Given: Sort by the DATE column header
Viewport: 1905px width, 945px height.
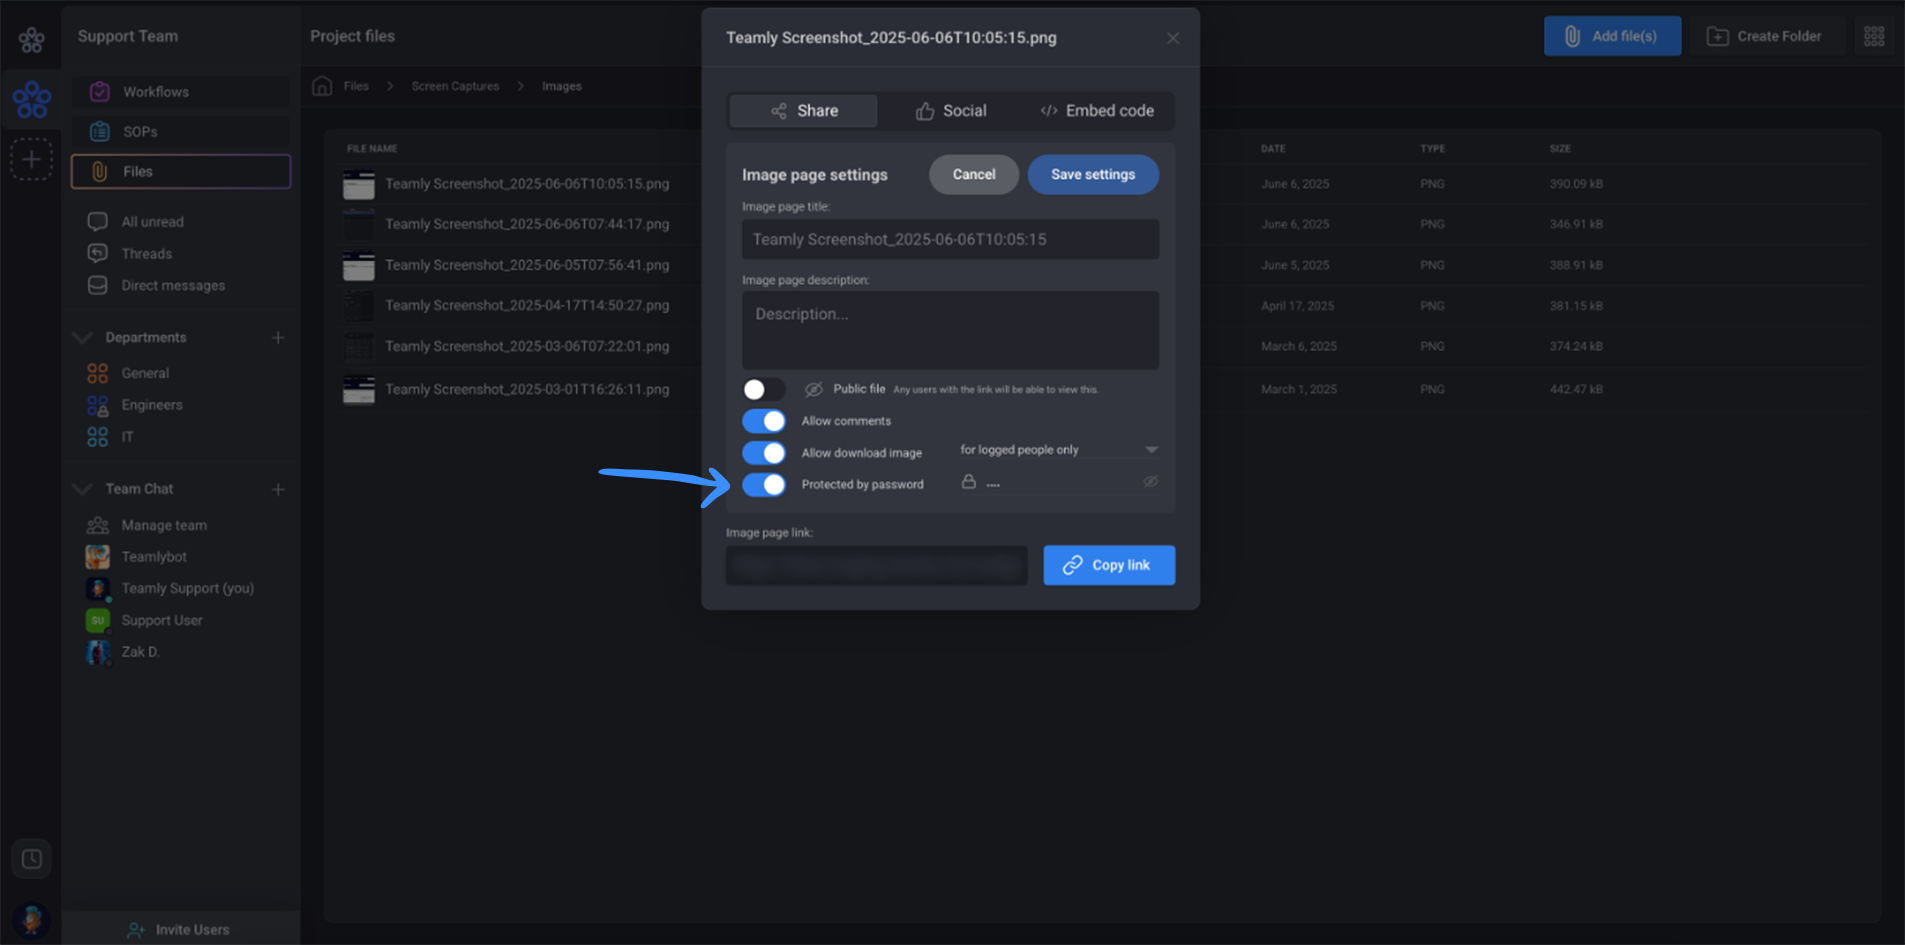Looking at the screenshot, I should click(1273, 149).
